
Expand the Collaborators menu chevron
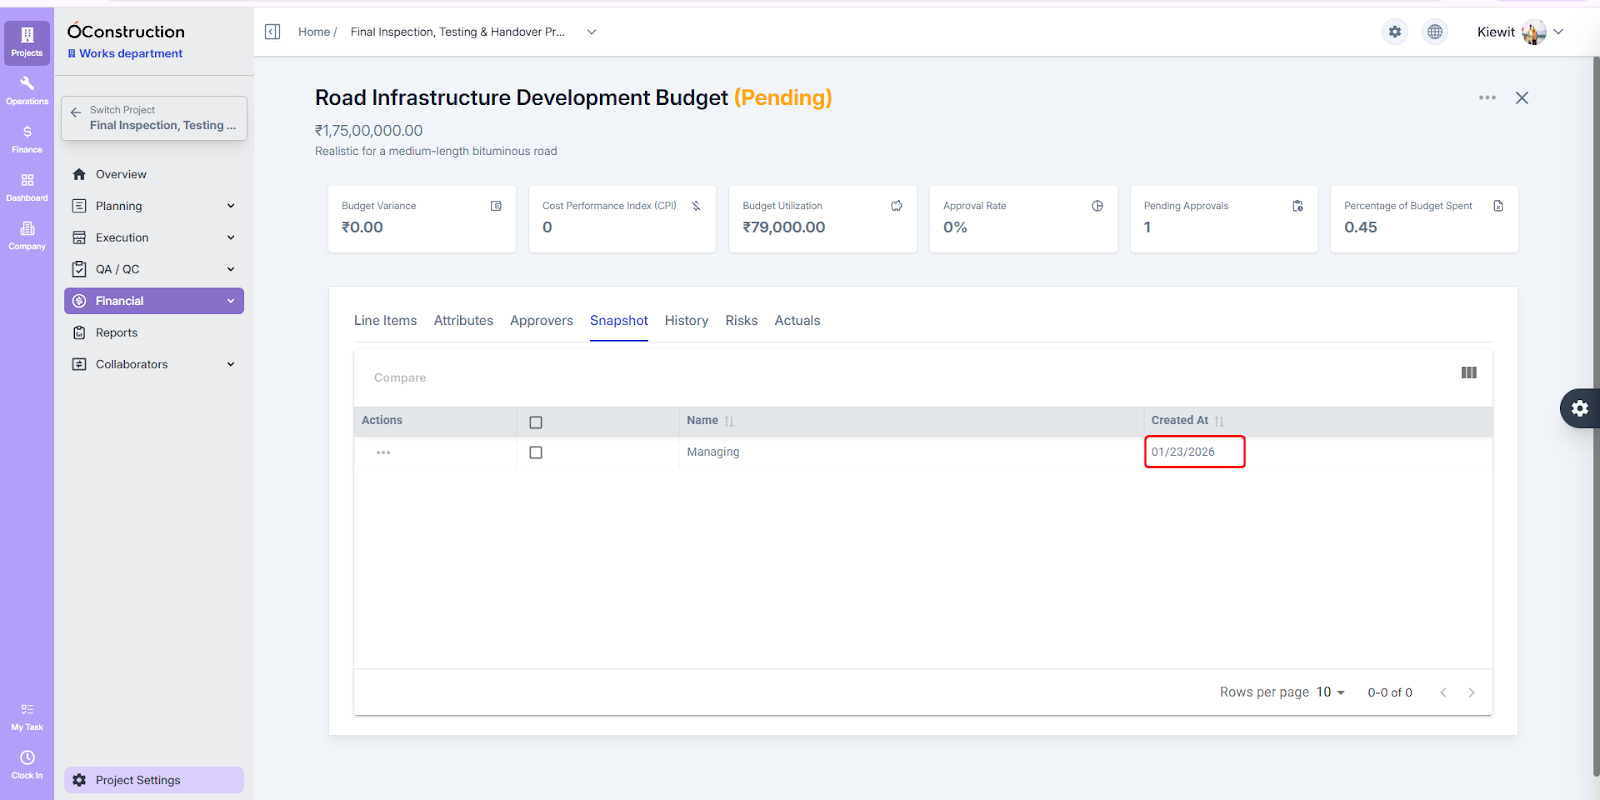pyautogui.click(x=231, y=364)
